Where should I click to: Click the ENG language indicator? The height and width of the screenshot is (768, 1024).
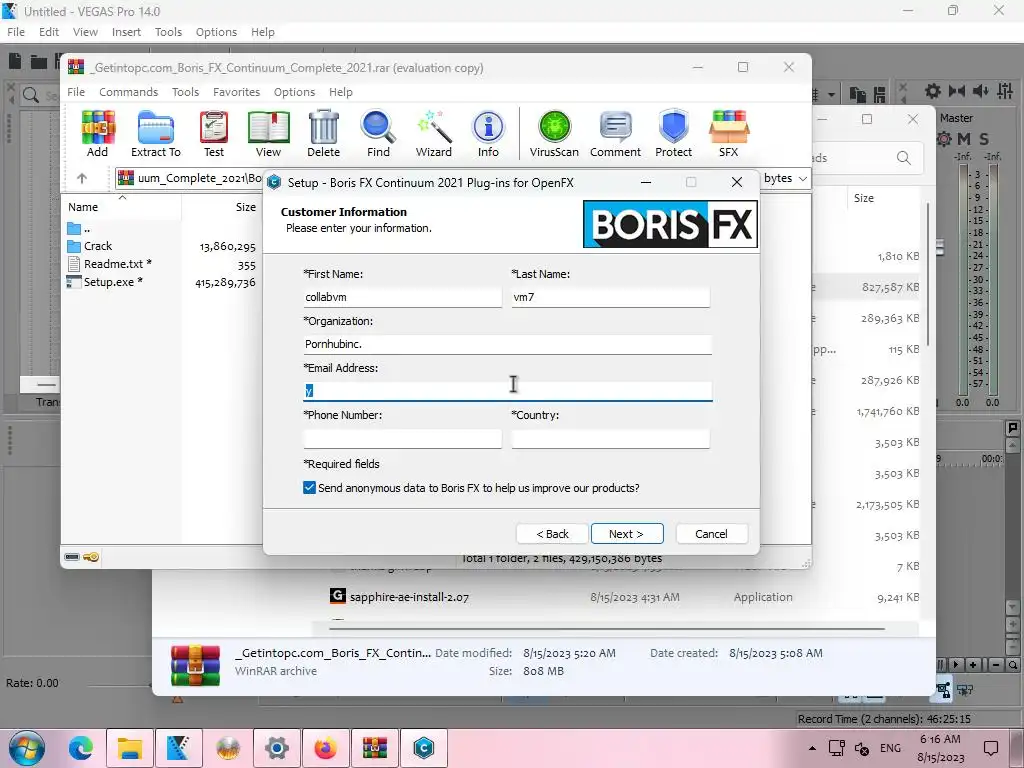(x=890, y=748)
